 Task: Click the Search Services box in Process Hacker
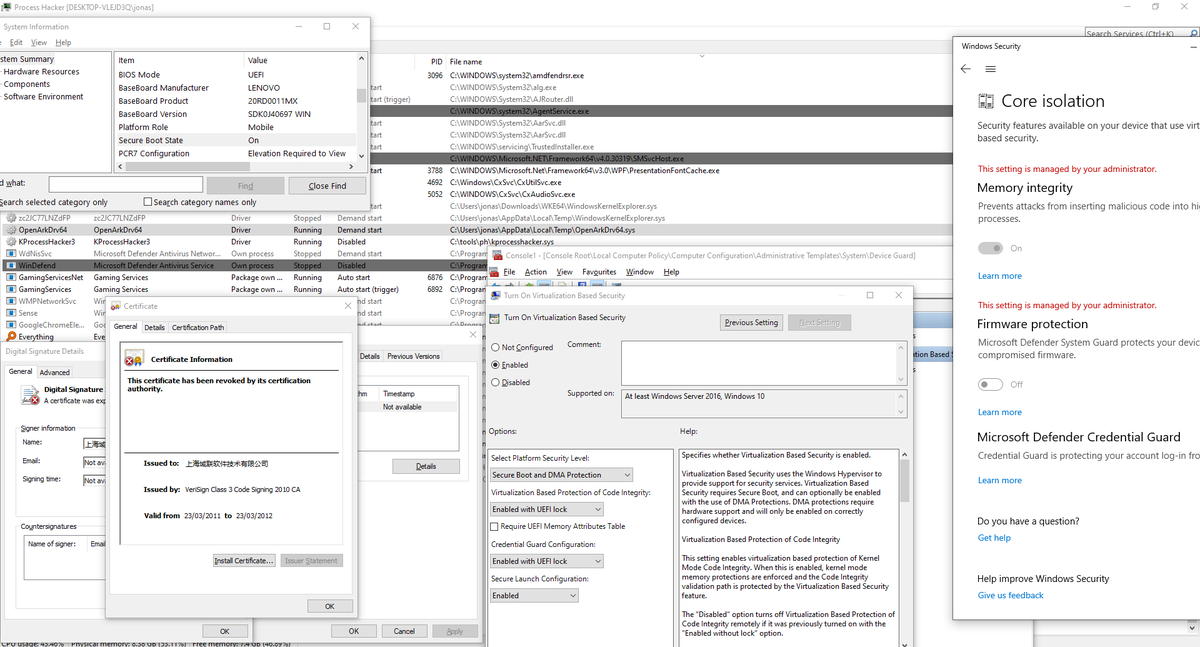[1142, 34]
